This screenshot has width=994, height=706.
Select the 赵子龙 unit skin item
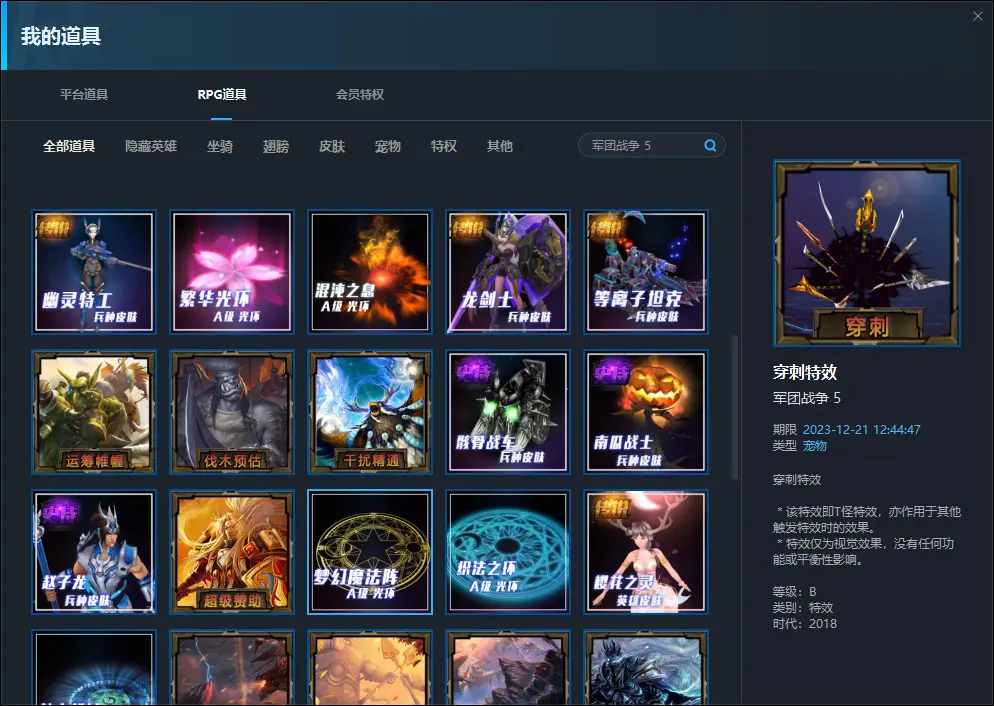(94, 552)
